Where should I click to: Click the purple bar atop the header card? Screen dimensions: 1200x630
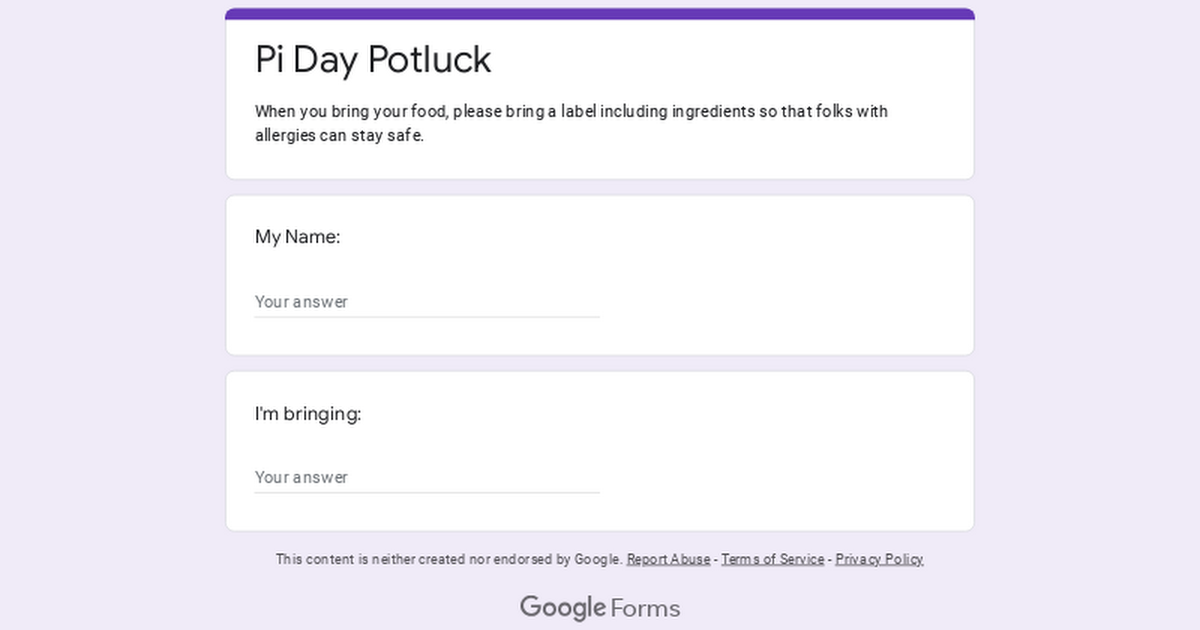click(x=600, y=14)
